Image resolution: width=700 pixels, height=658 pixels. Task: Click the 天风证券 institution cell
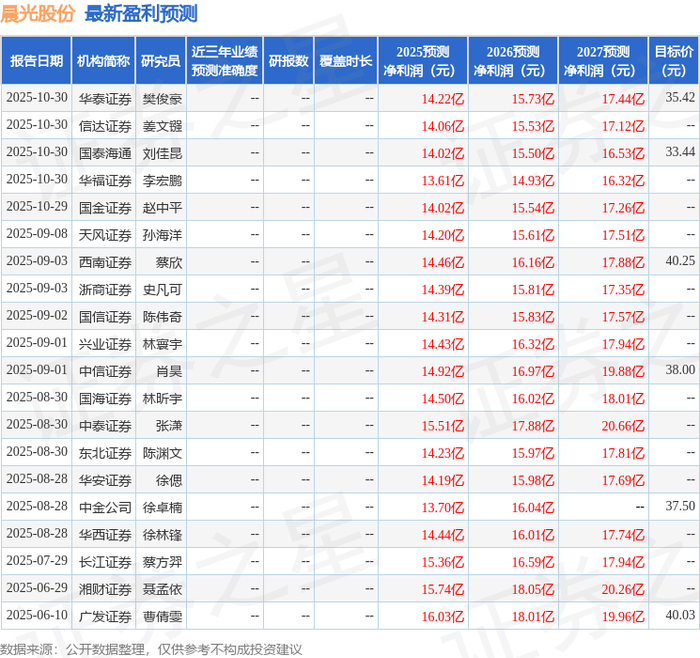[105, 235]
